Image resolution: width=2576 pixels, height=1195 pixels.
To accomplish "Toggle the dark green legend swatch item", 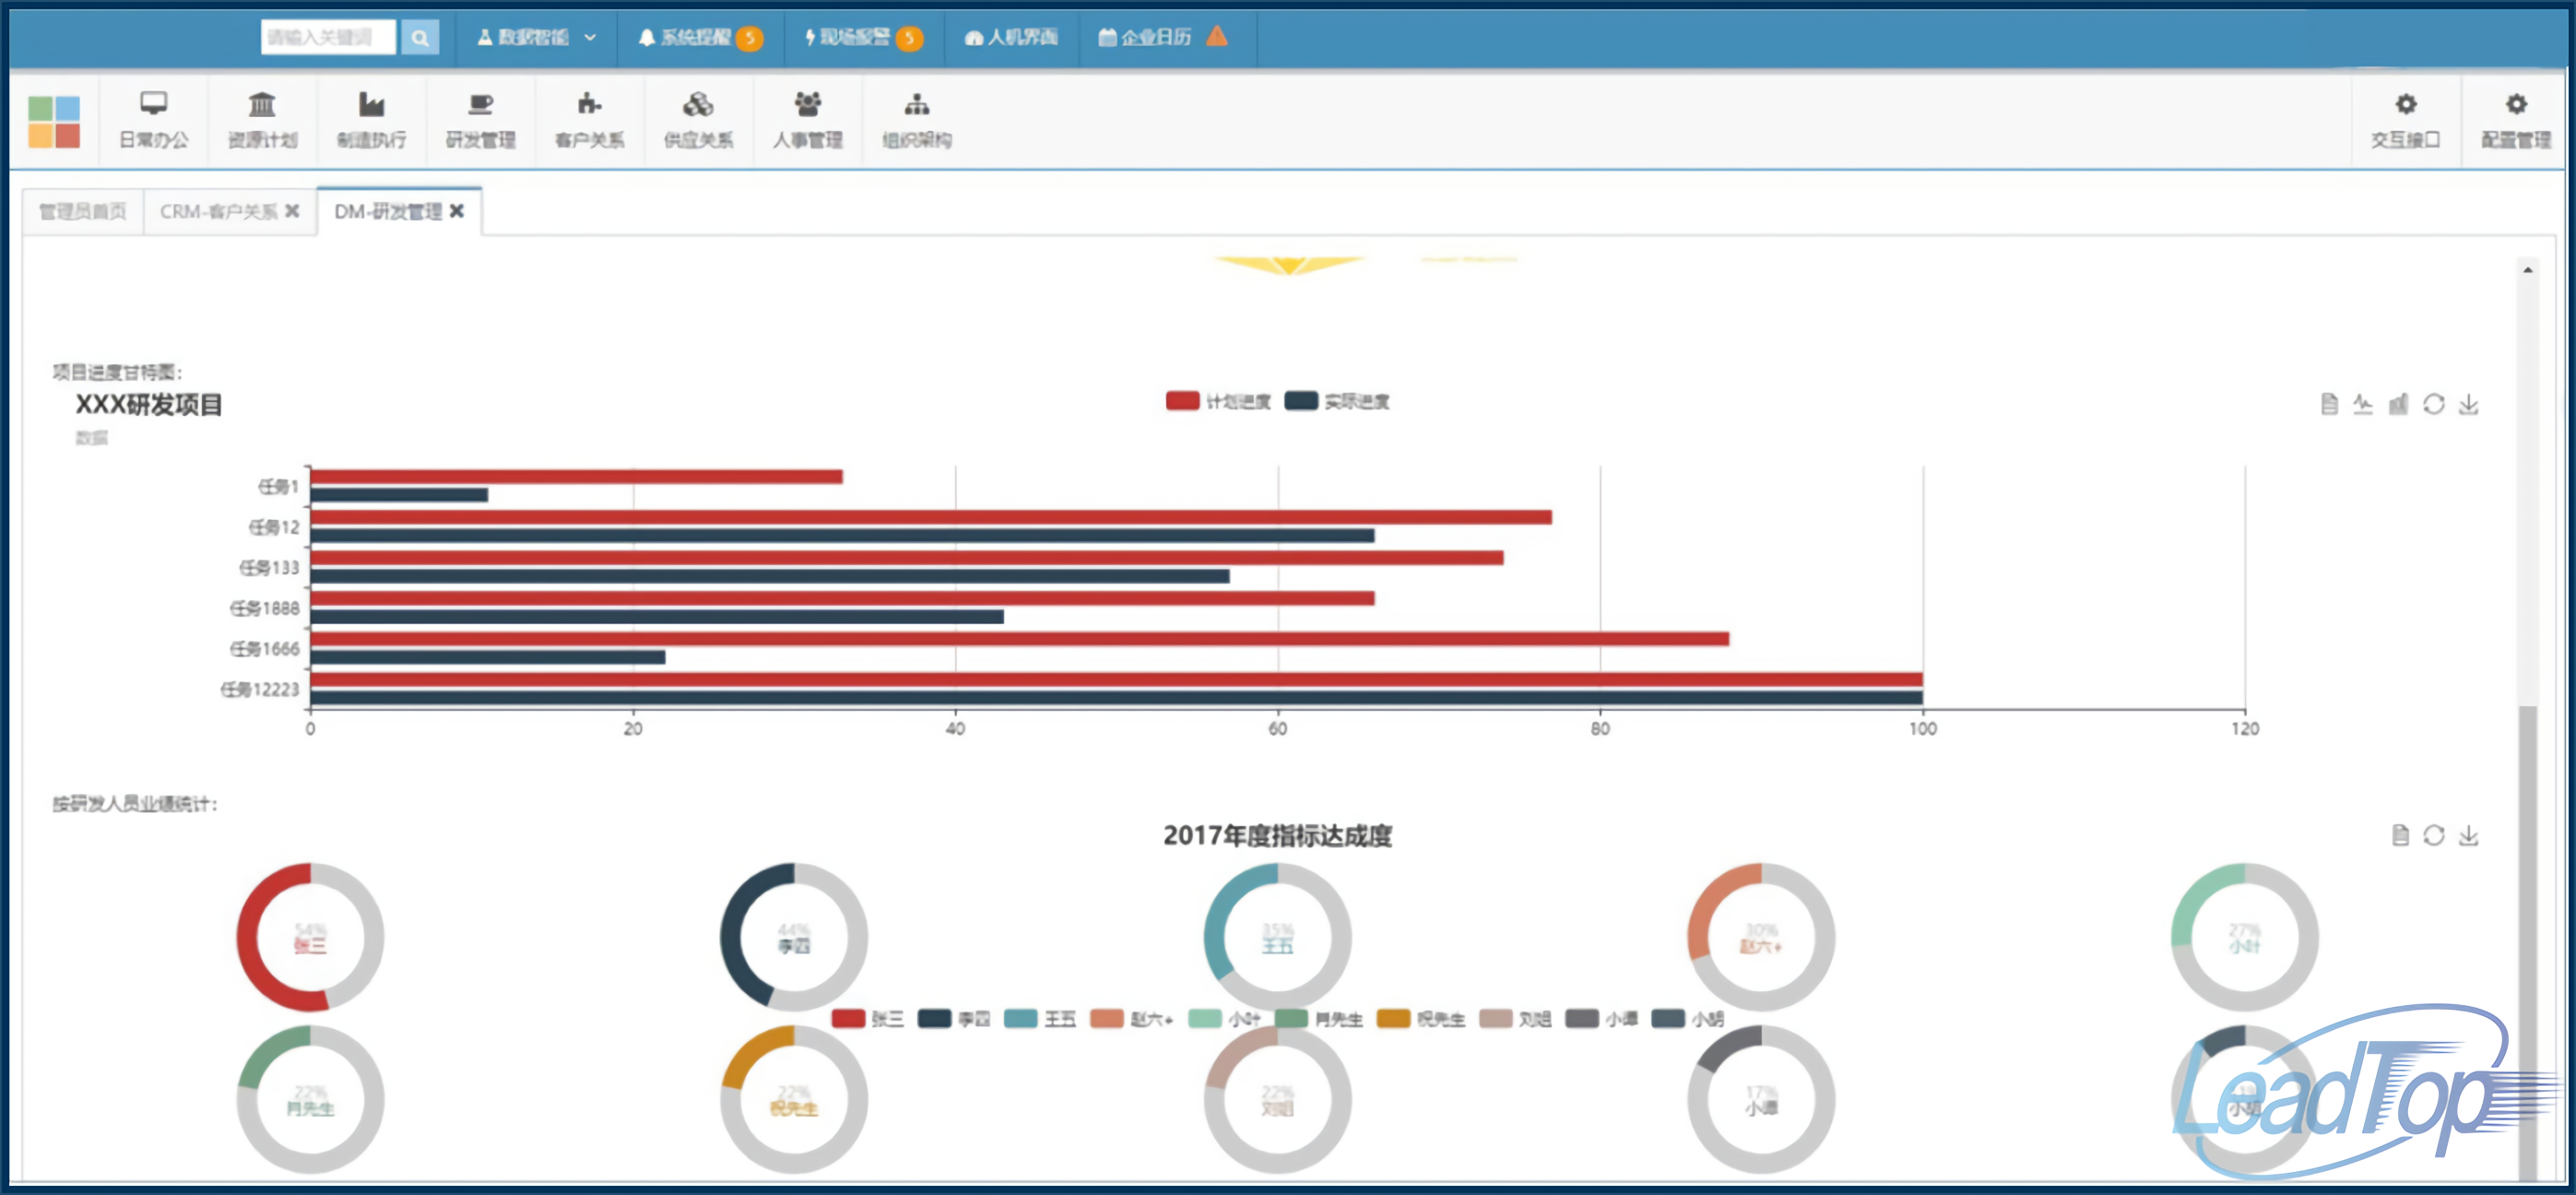I will tap(1318, 1019).
